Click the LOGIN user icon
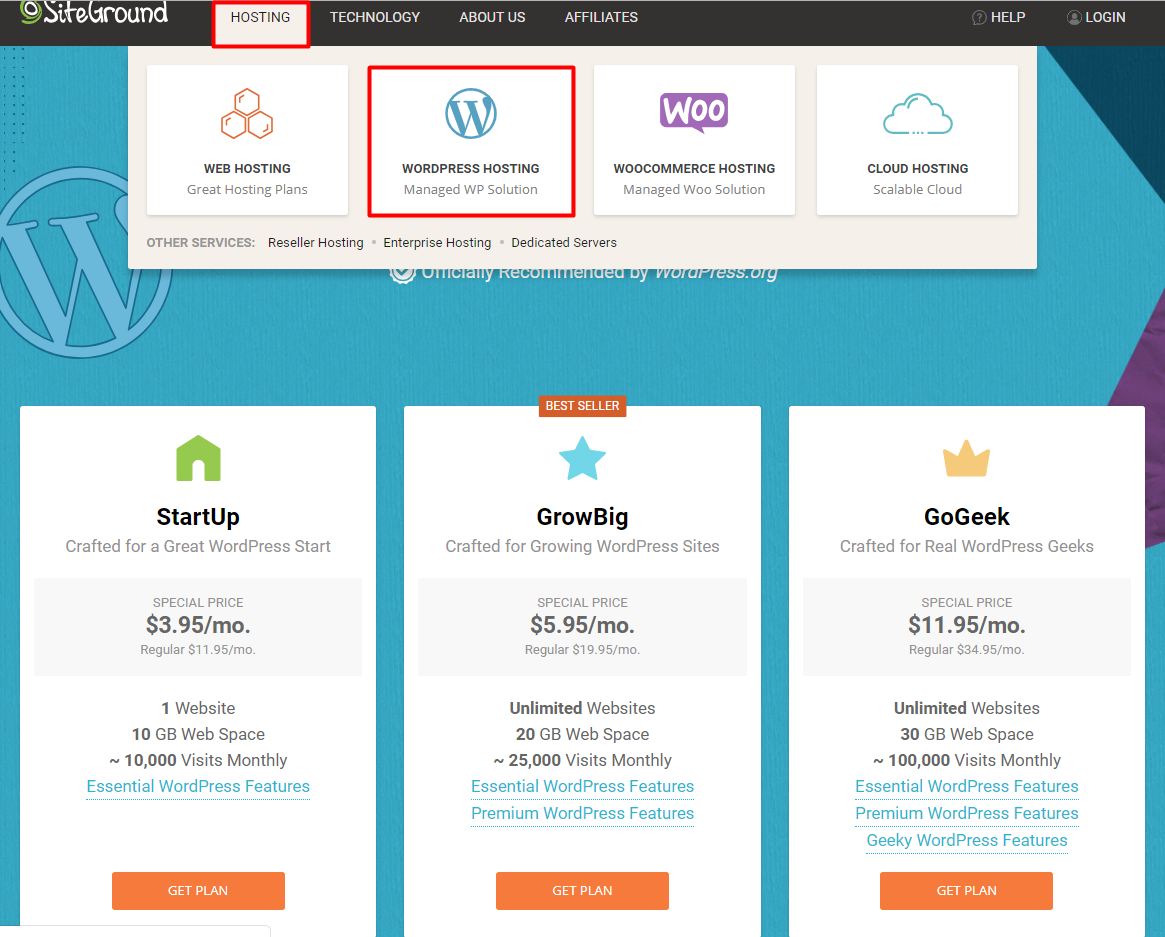Viewport: 1165px width, 937px height. tap(1074, 17)
